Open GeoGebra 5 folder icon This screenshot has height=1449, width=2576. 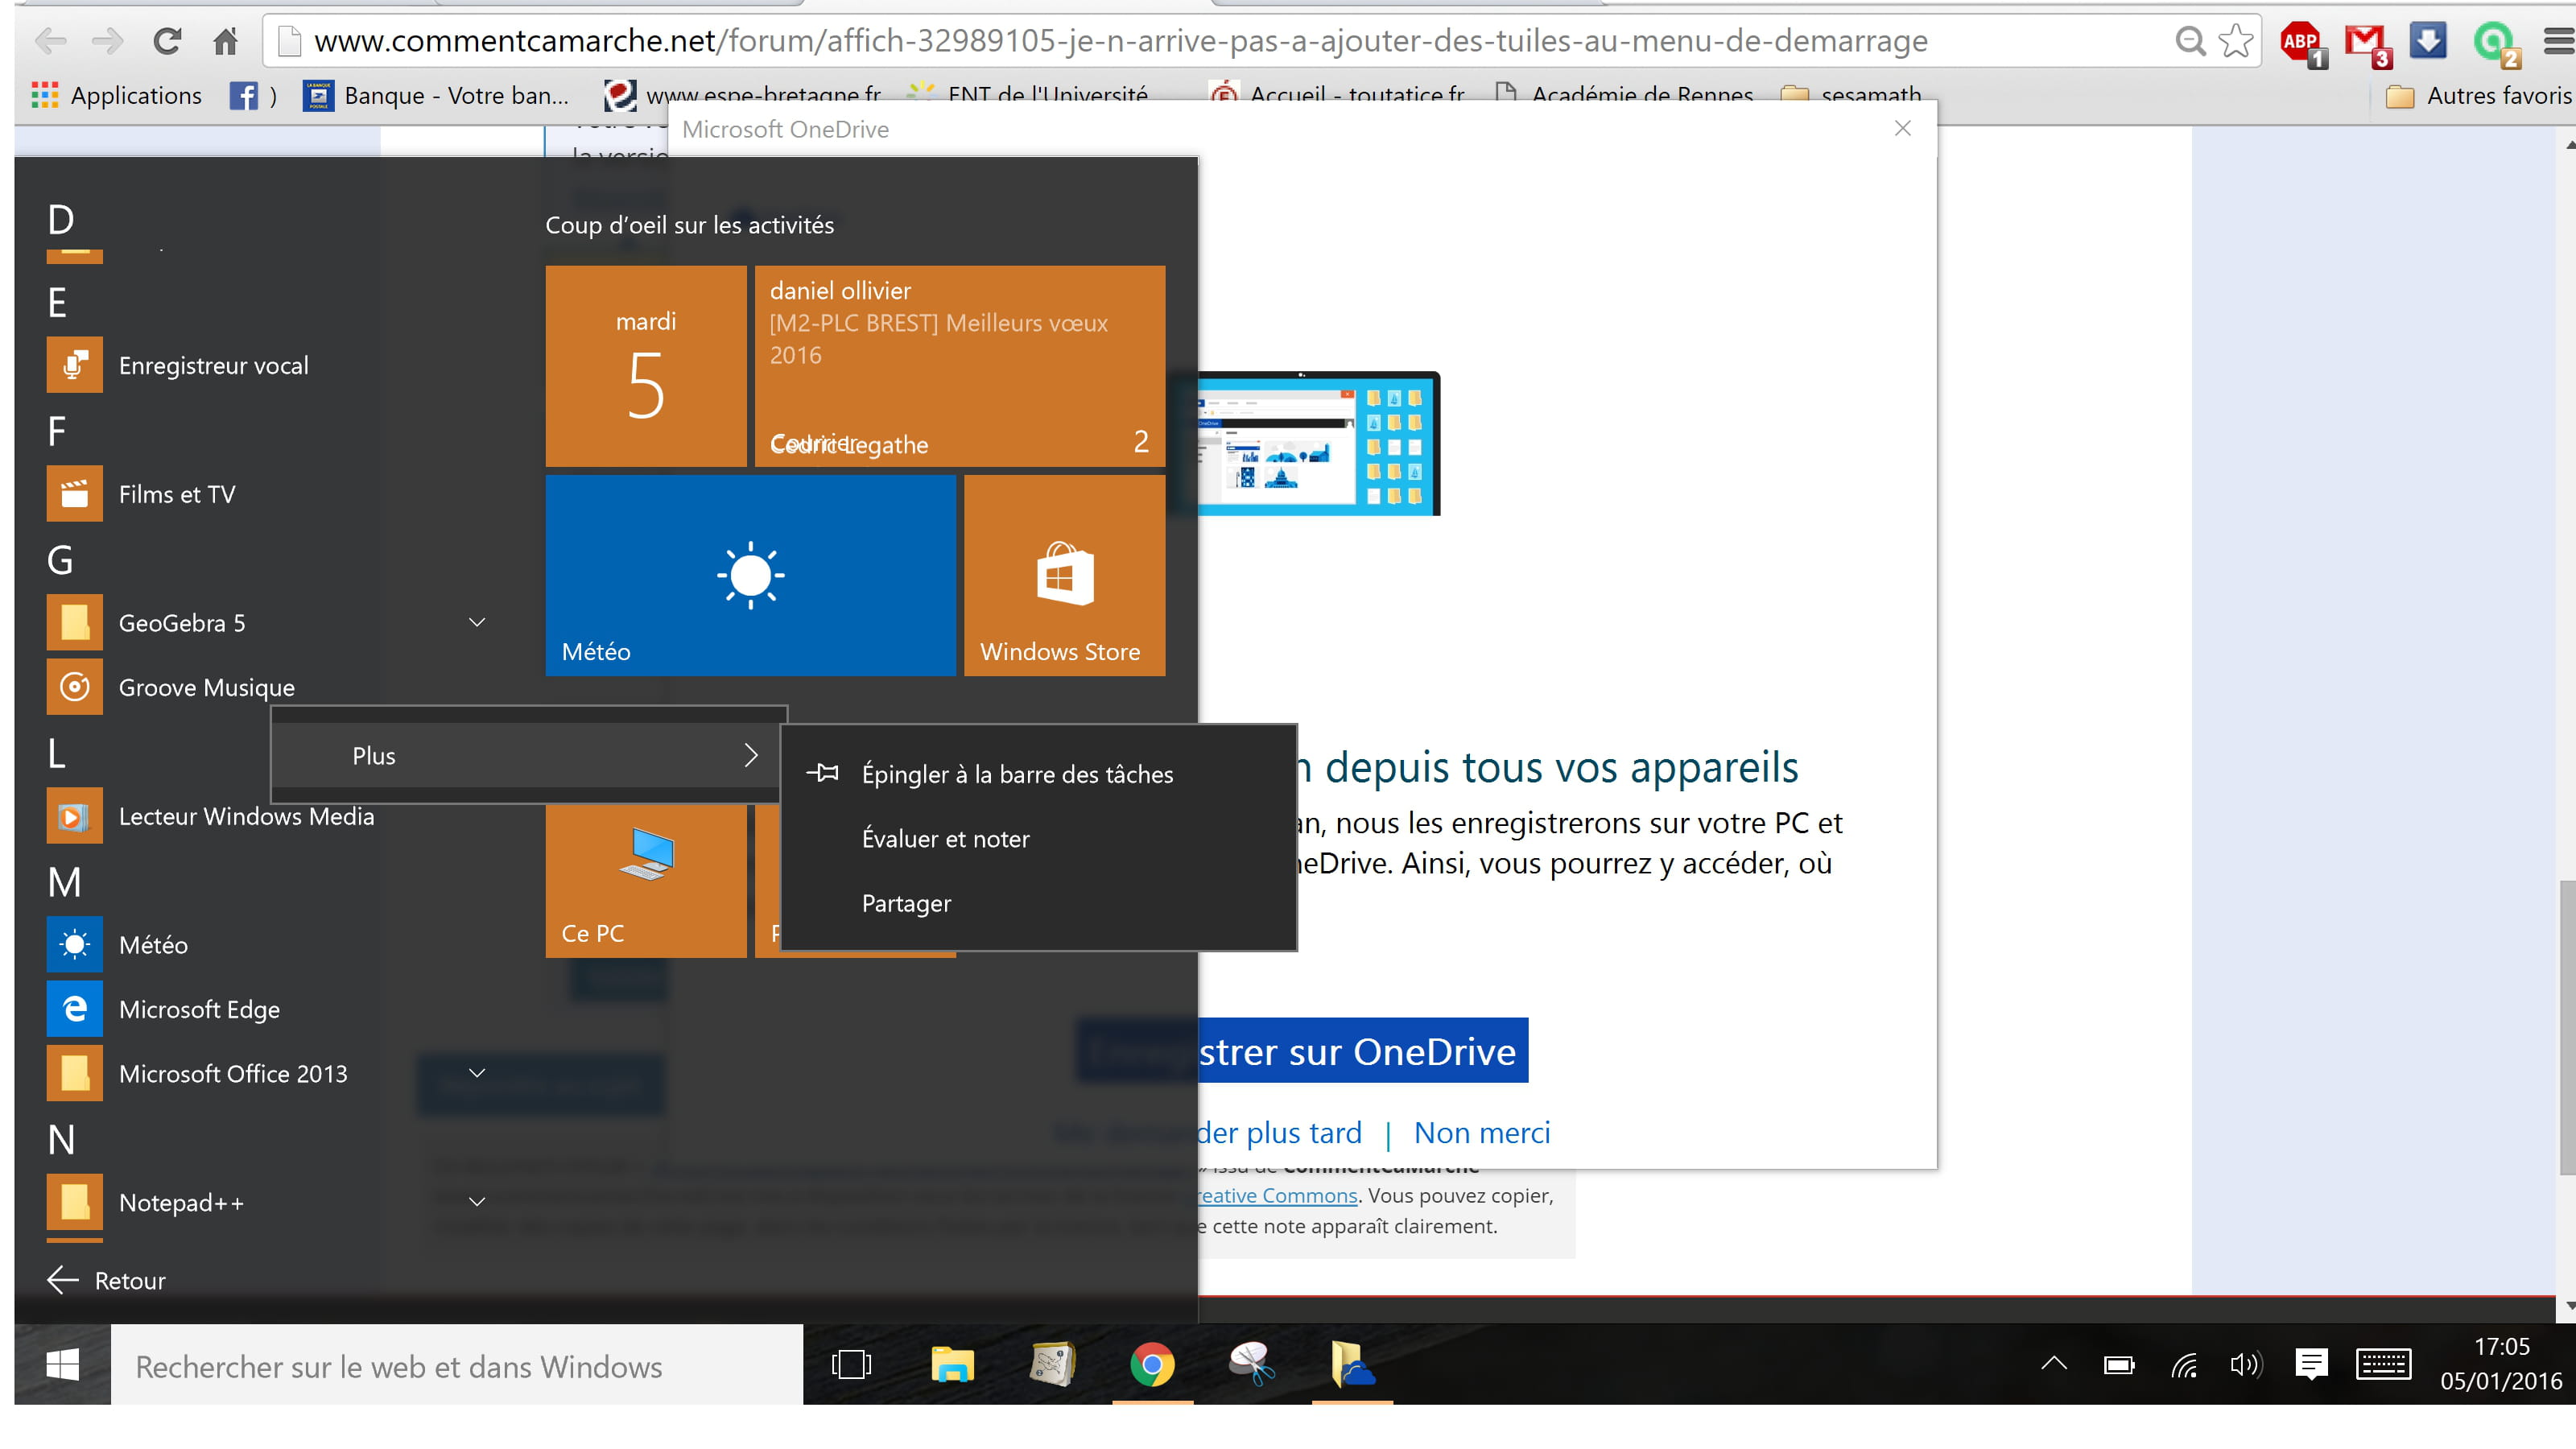(x=74, y=623)
